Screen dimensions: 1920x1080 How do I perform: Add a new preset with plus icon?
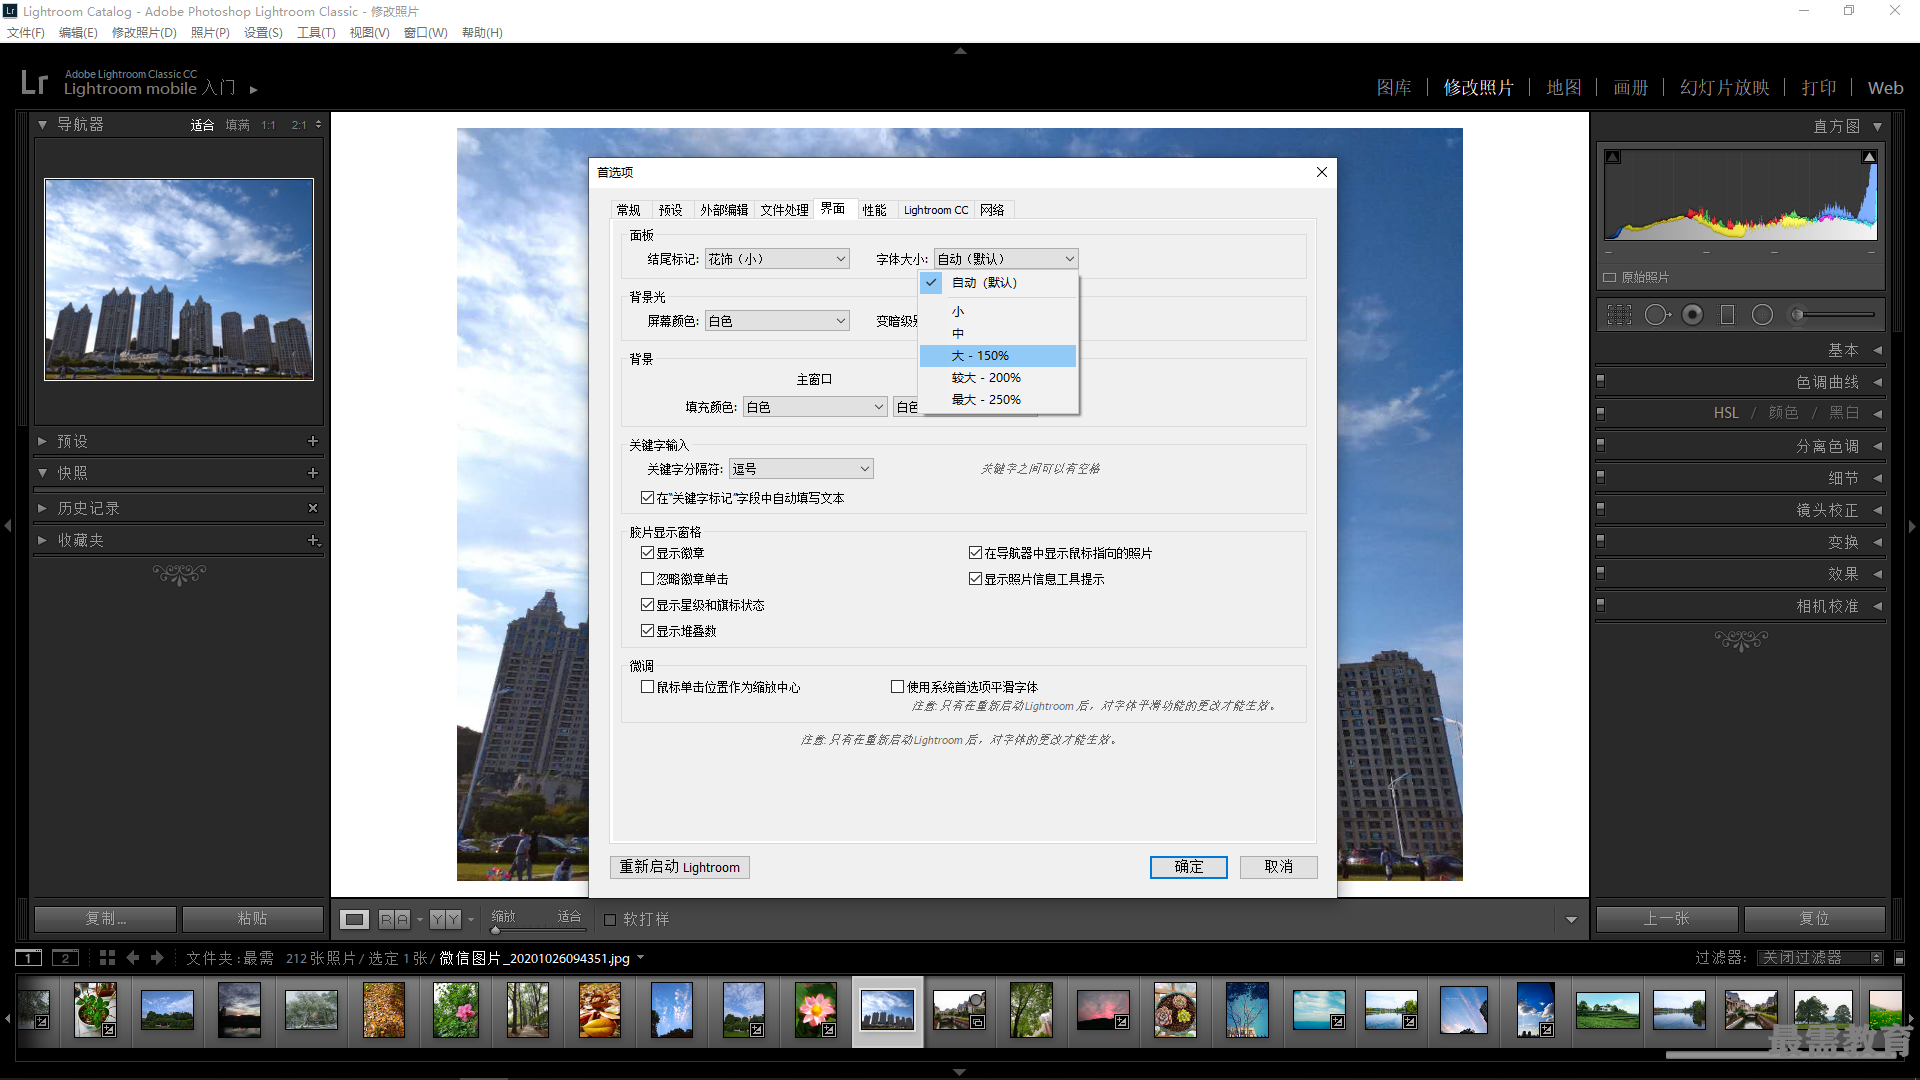coord(313,441)
